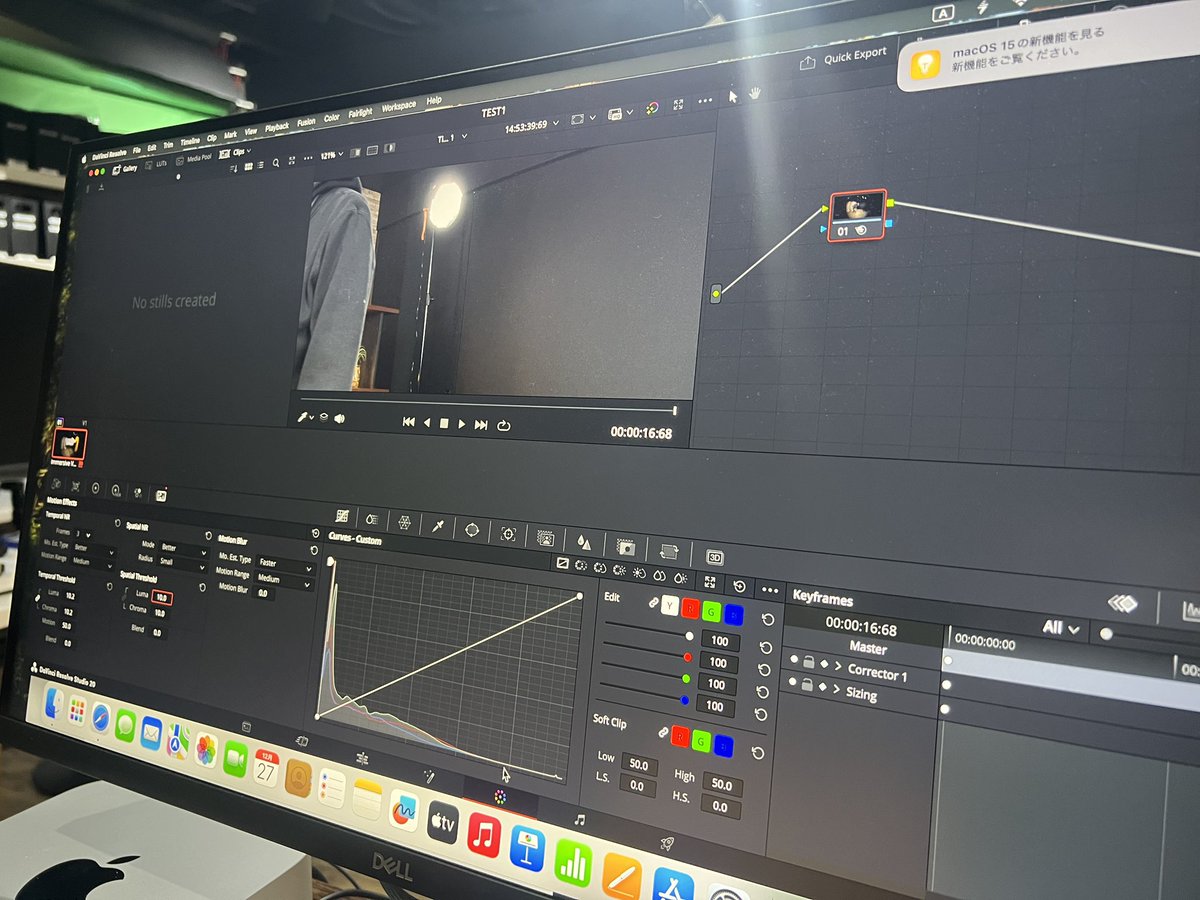Select the Qualifier eyedropper palette
1200x900 pixels.
point(438,526)
